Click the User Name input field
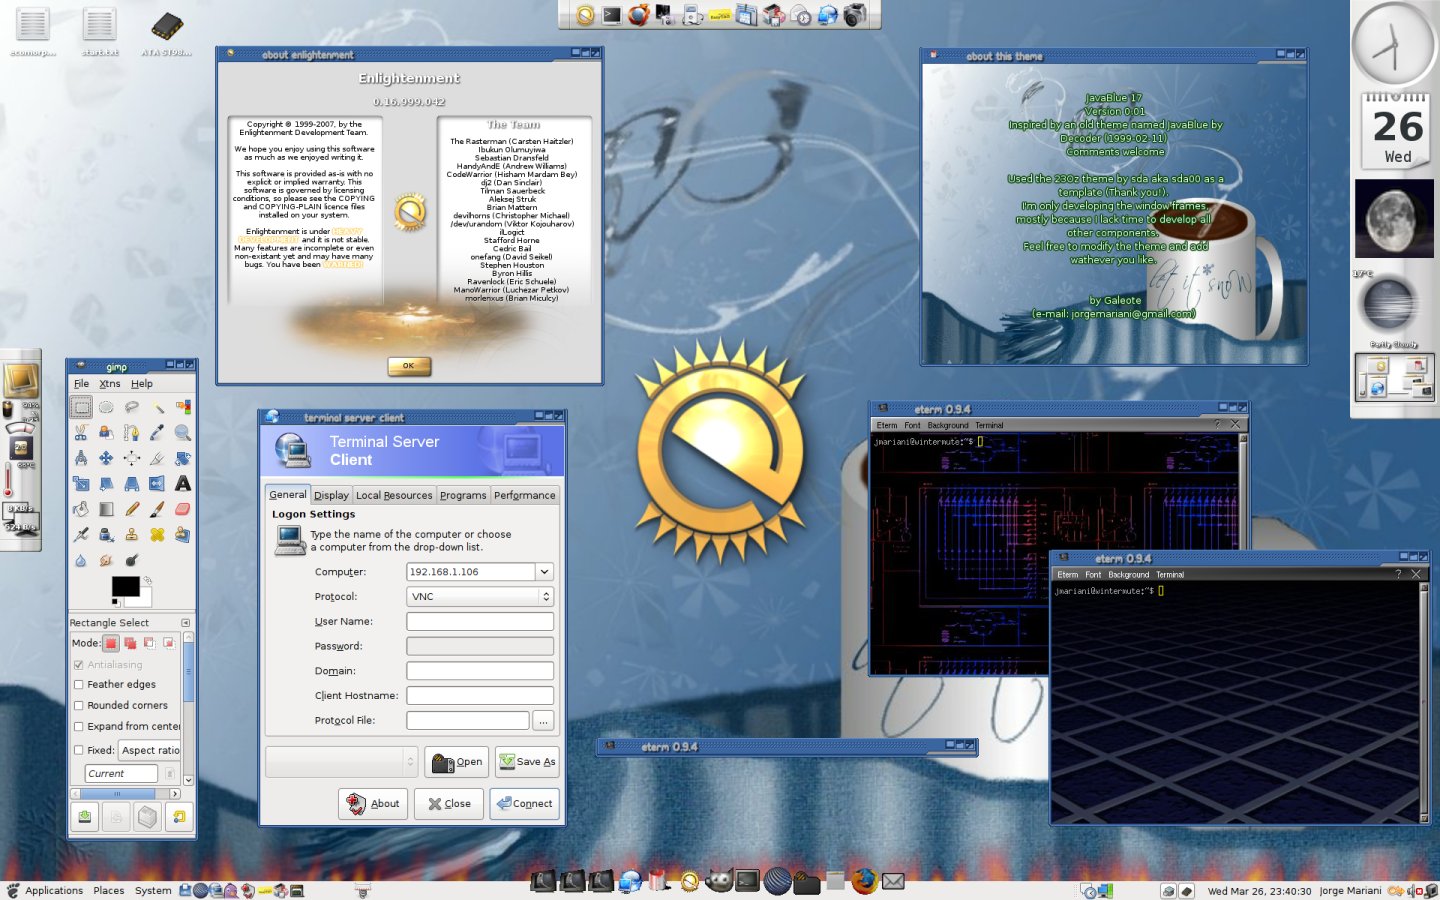The width and height of the screenshot is (1440, 900). (480, 622)
